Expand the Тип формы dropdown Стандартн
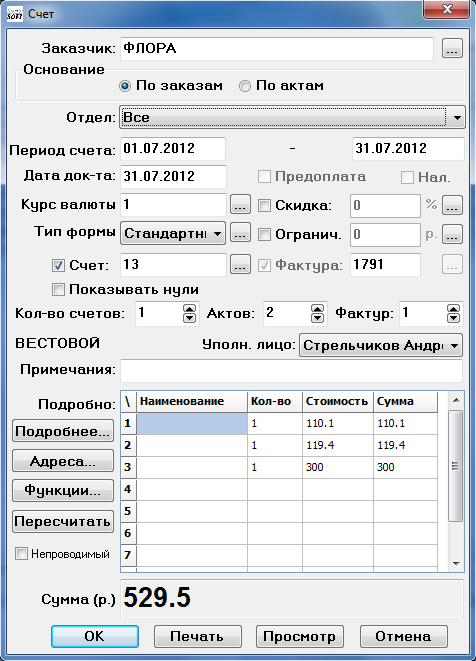This screenshot has width=476, height=661. [x=173, y=233]
